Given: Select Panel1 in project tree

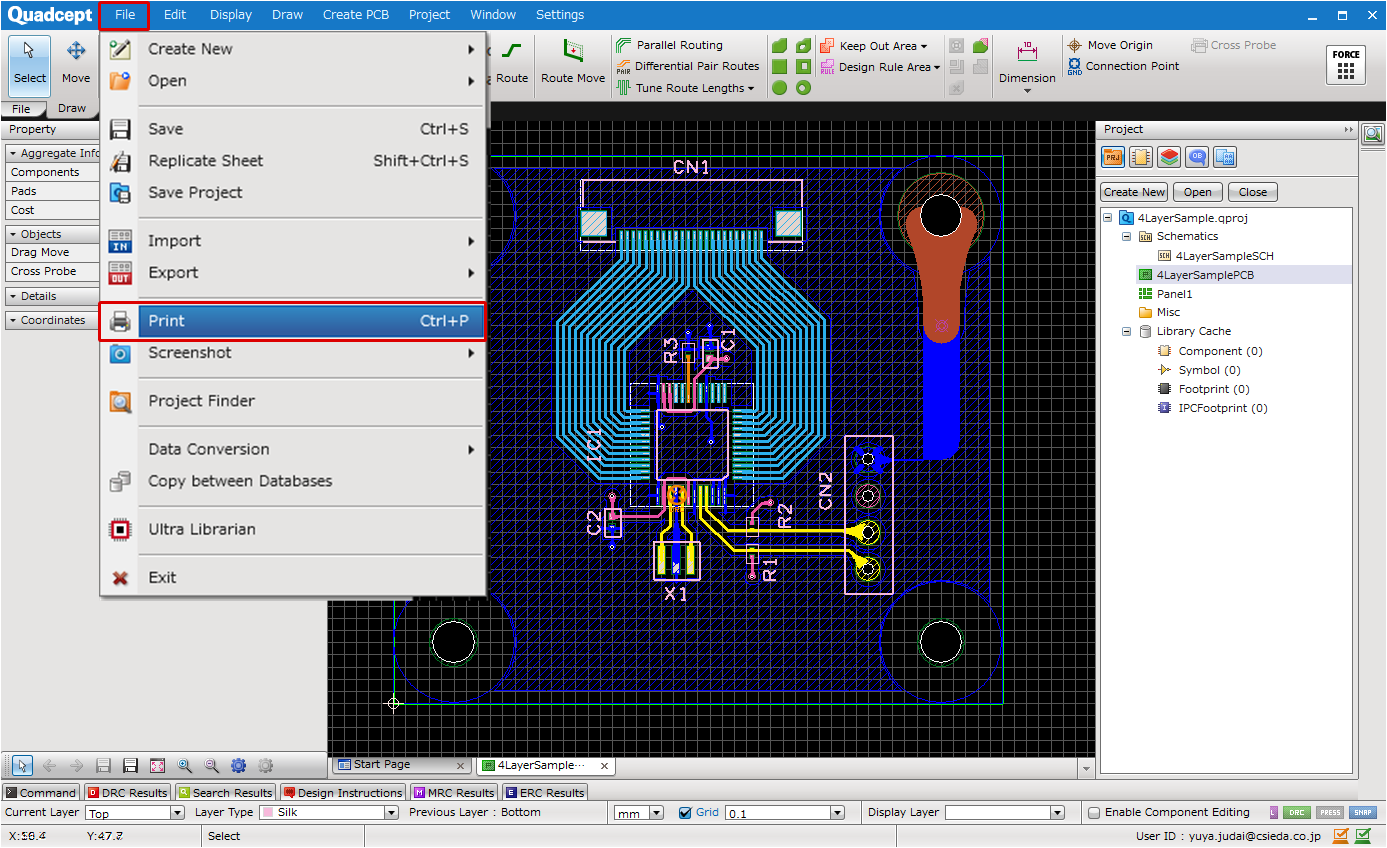Looking at the screenshot, I should click(x=1174, y=294).
